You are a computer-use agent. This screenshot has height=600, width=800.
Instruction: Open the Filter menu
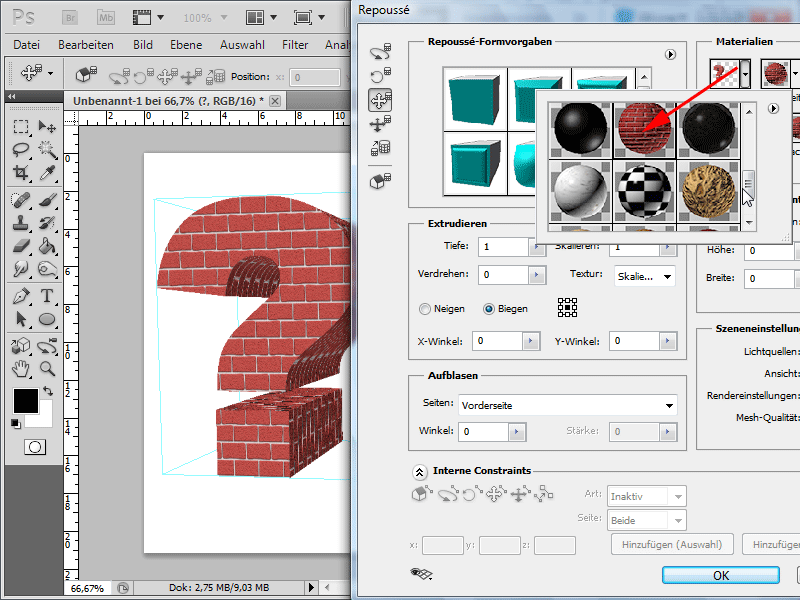(x=295, y=45)
